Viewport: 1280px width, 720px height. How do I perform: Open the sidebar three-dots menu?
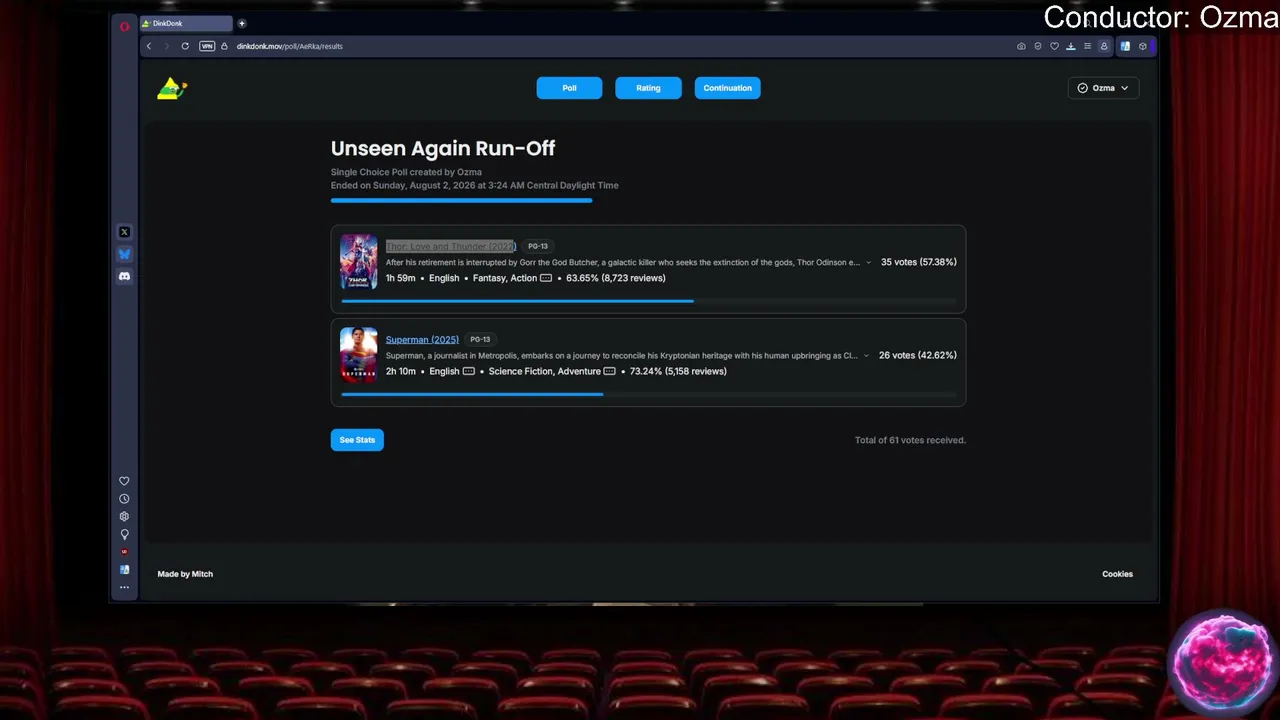(x=124, y=587)
